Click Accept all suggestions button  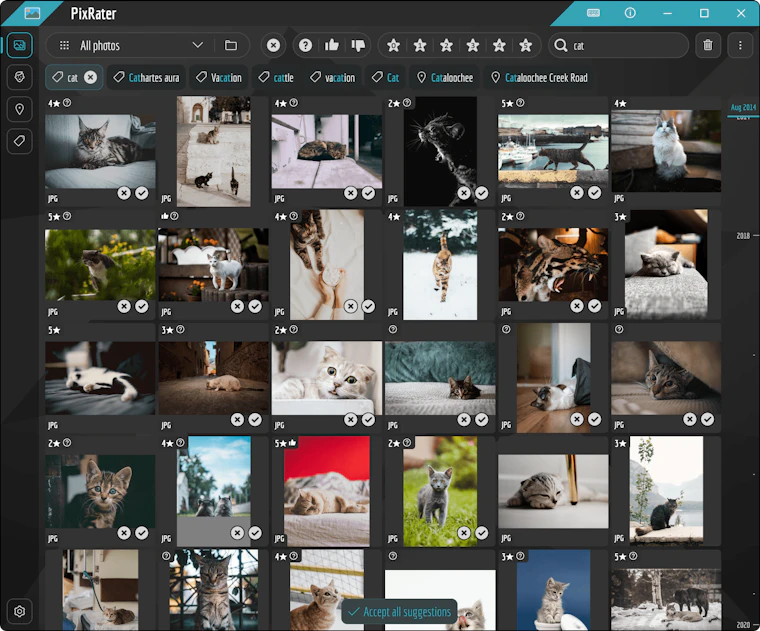pos(400,612)
